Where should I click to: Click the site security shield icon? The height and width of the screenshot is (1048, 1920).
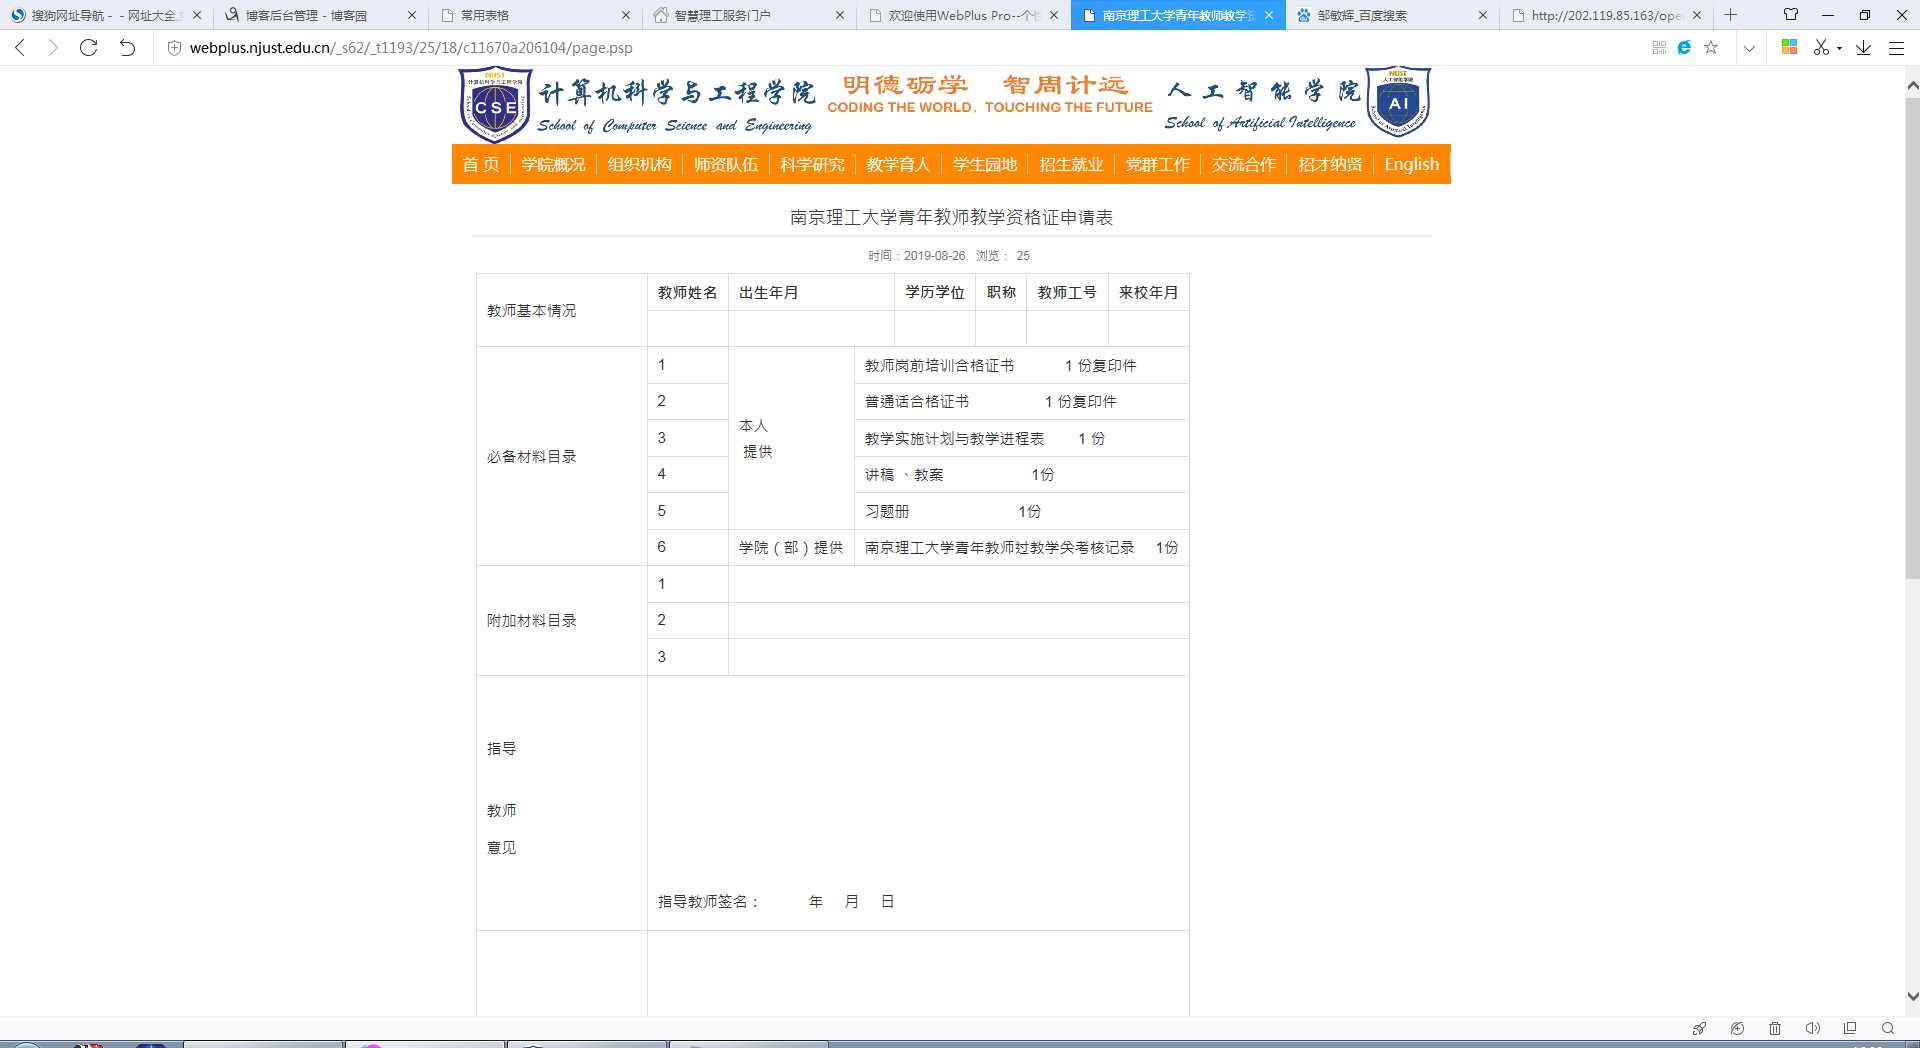click(174, 47)
